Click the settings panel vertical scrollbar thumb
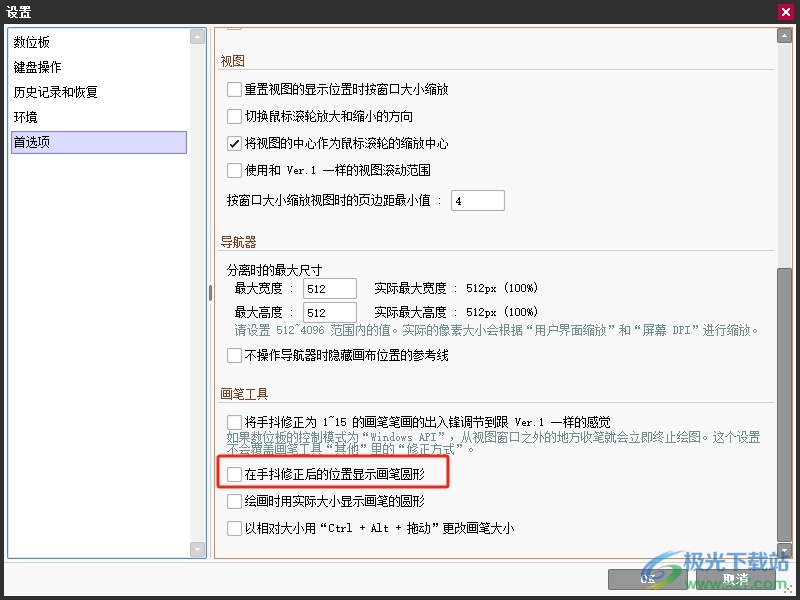800x600 pixels. click(784, 405)
